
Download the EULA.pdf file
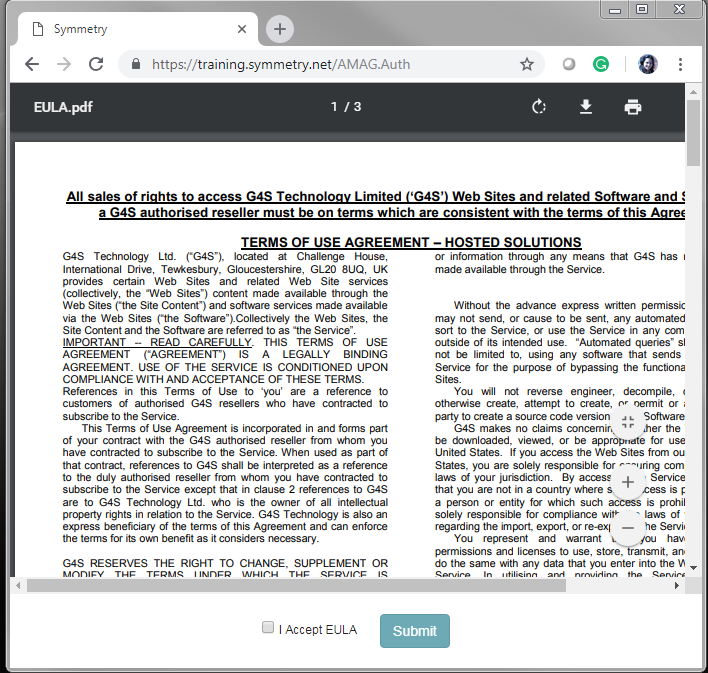click(586, 107)
